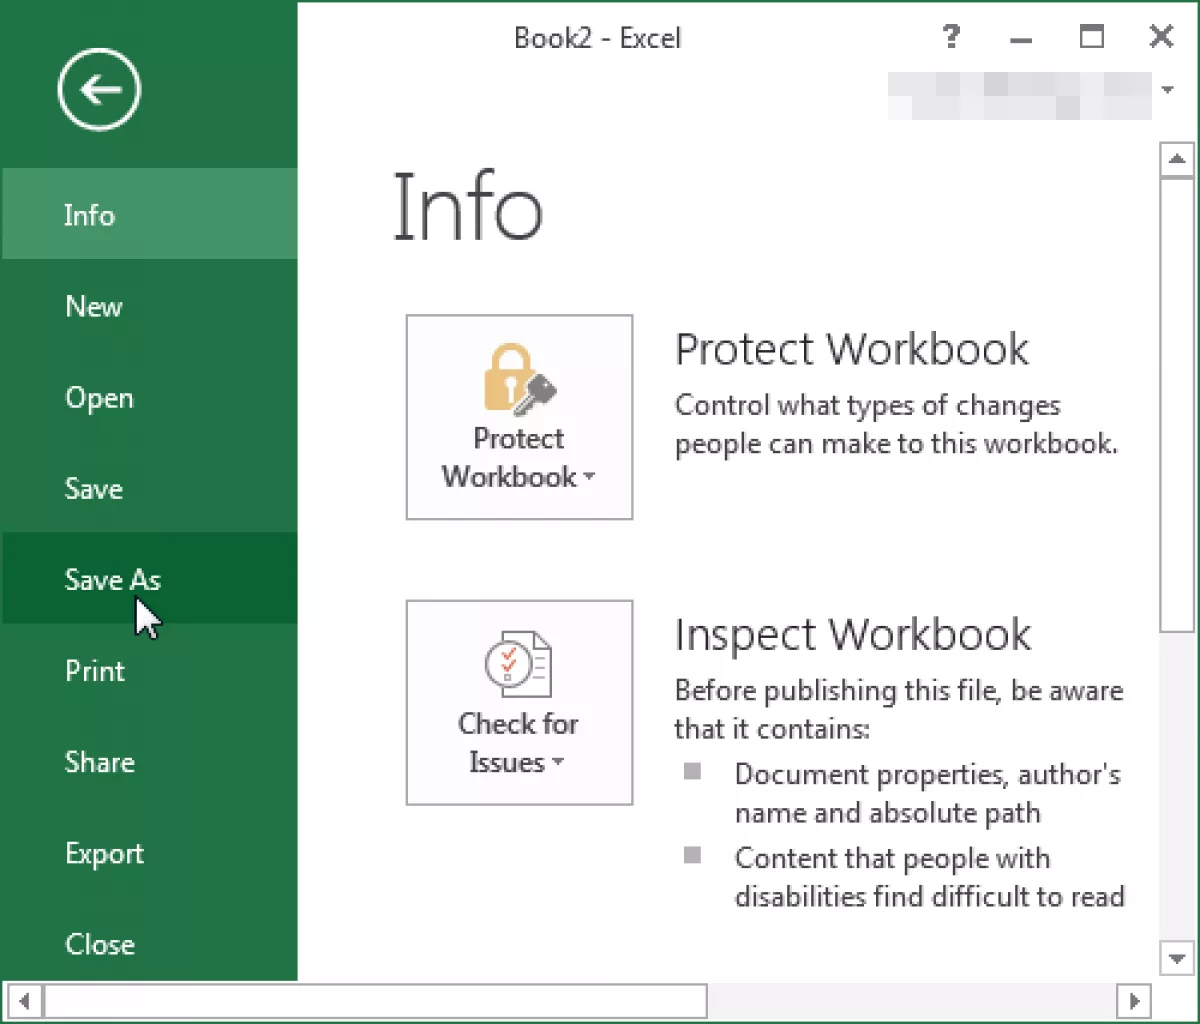Open the Print page
The height and width of the screenshot is (1024, 1200).
149,670
